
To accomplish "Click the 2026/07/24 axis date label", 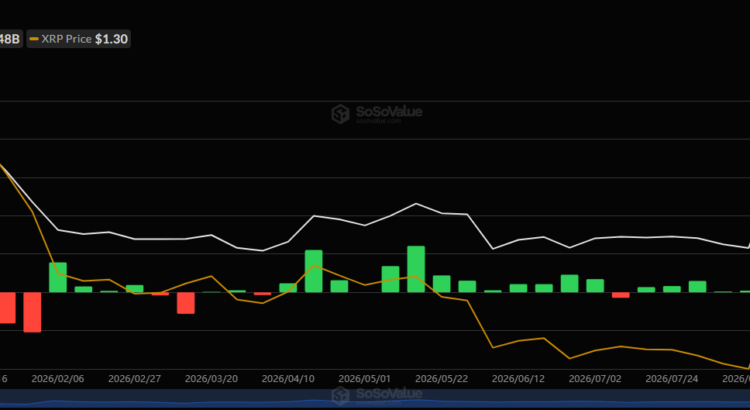I will coord(672,379).
